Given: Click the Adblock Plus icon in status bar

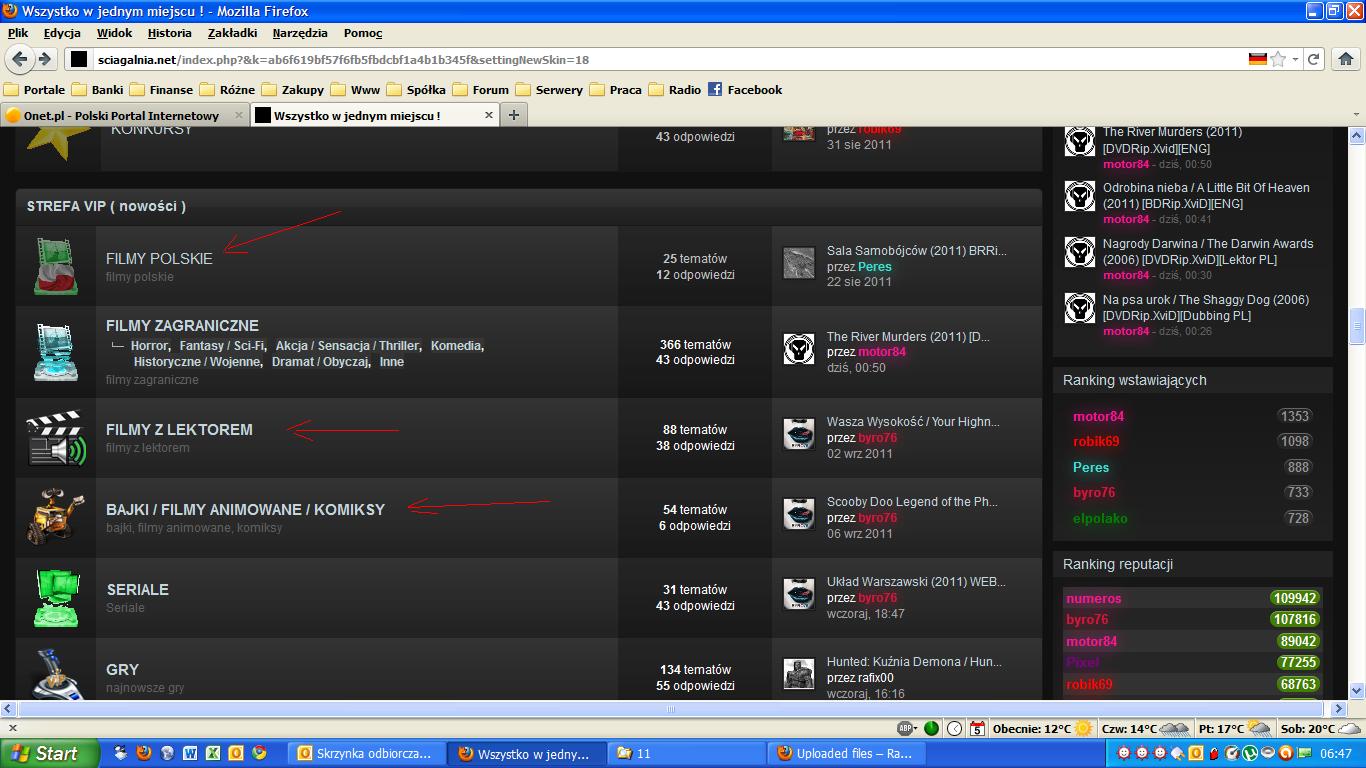Looking at the screenshot, I should 906,728.
